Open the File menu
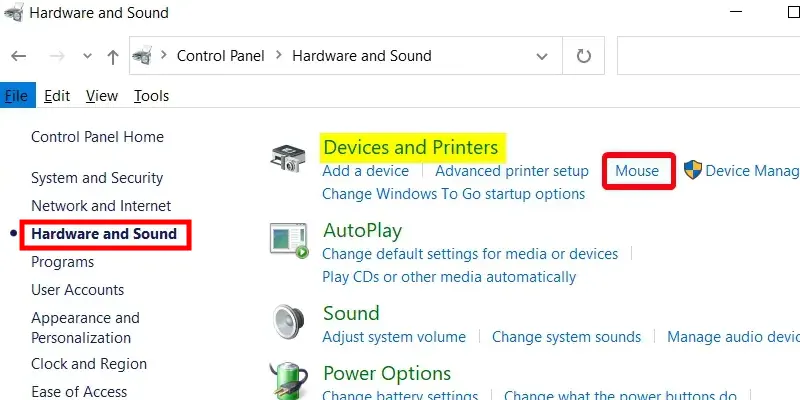The width and height of the screenshot is (800, 400). click(x=15, y=96)
